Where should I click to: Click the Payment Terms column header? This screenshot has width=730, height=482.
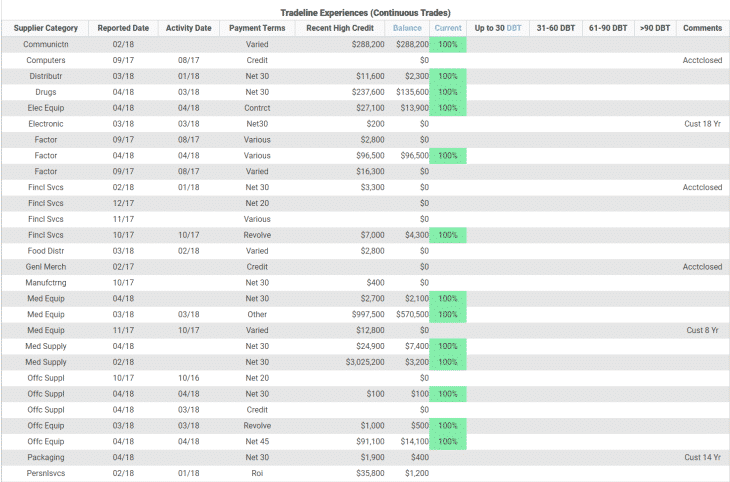(257, 28)
